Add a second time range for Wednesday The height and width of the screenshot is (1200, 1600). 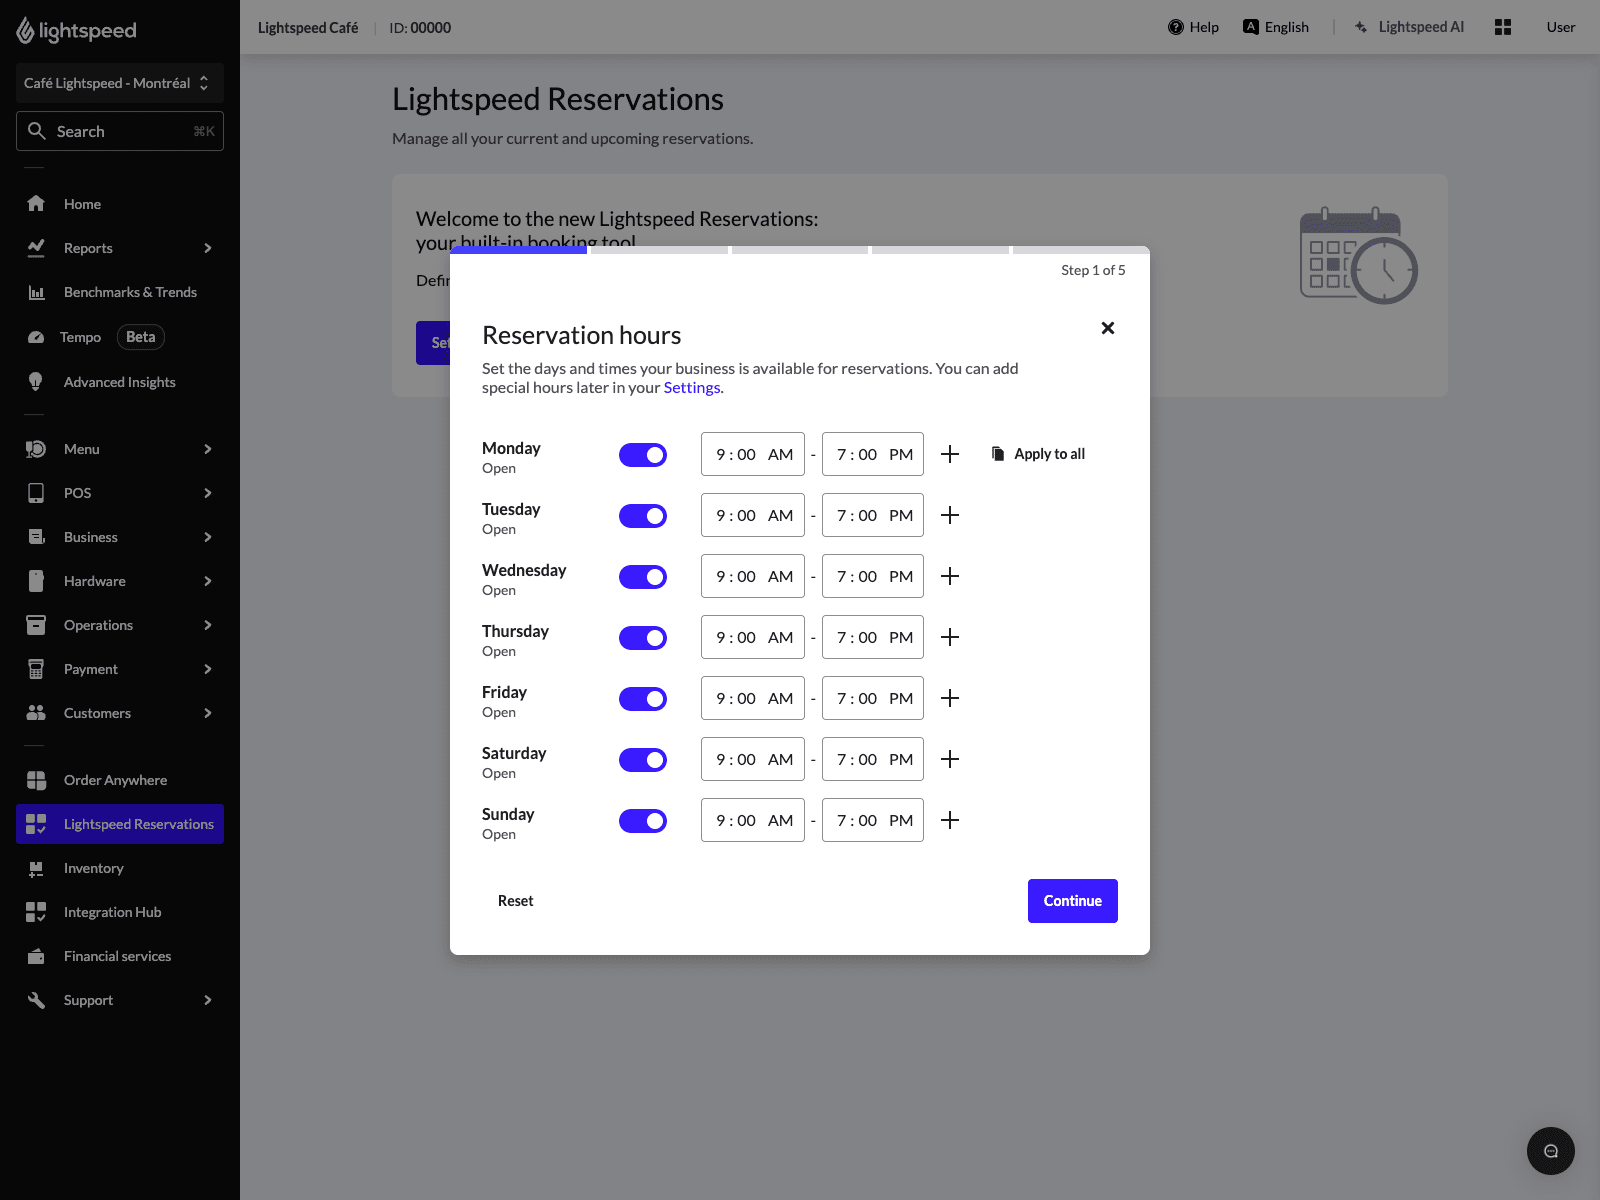coord(950,576)
